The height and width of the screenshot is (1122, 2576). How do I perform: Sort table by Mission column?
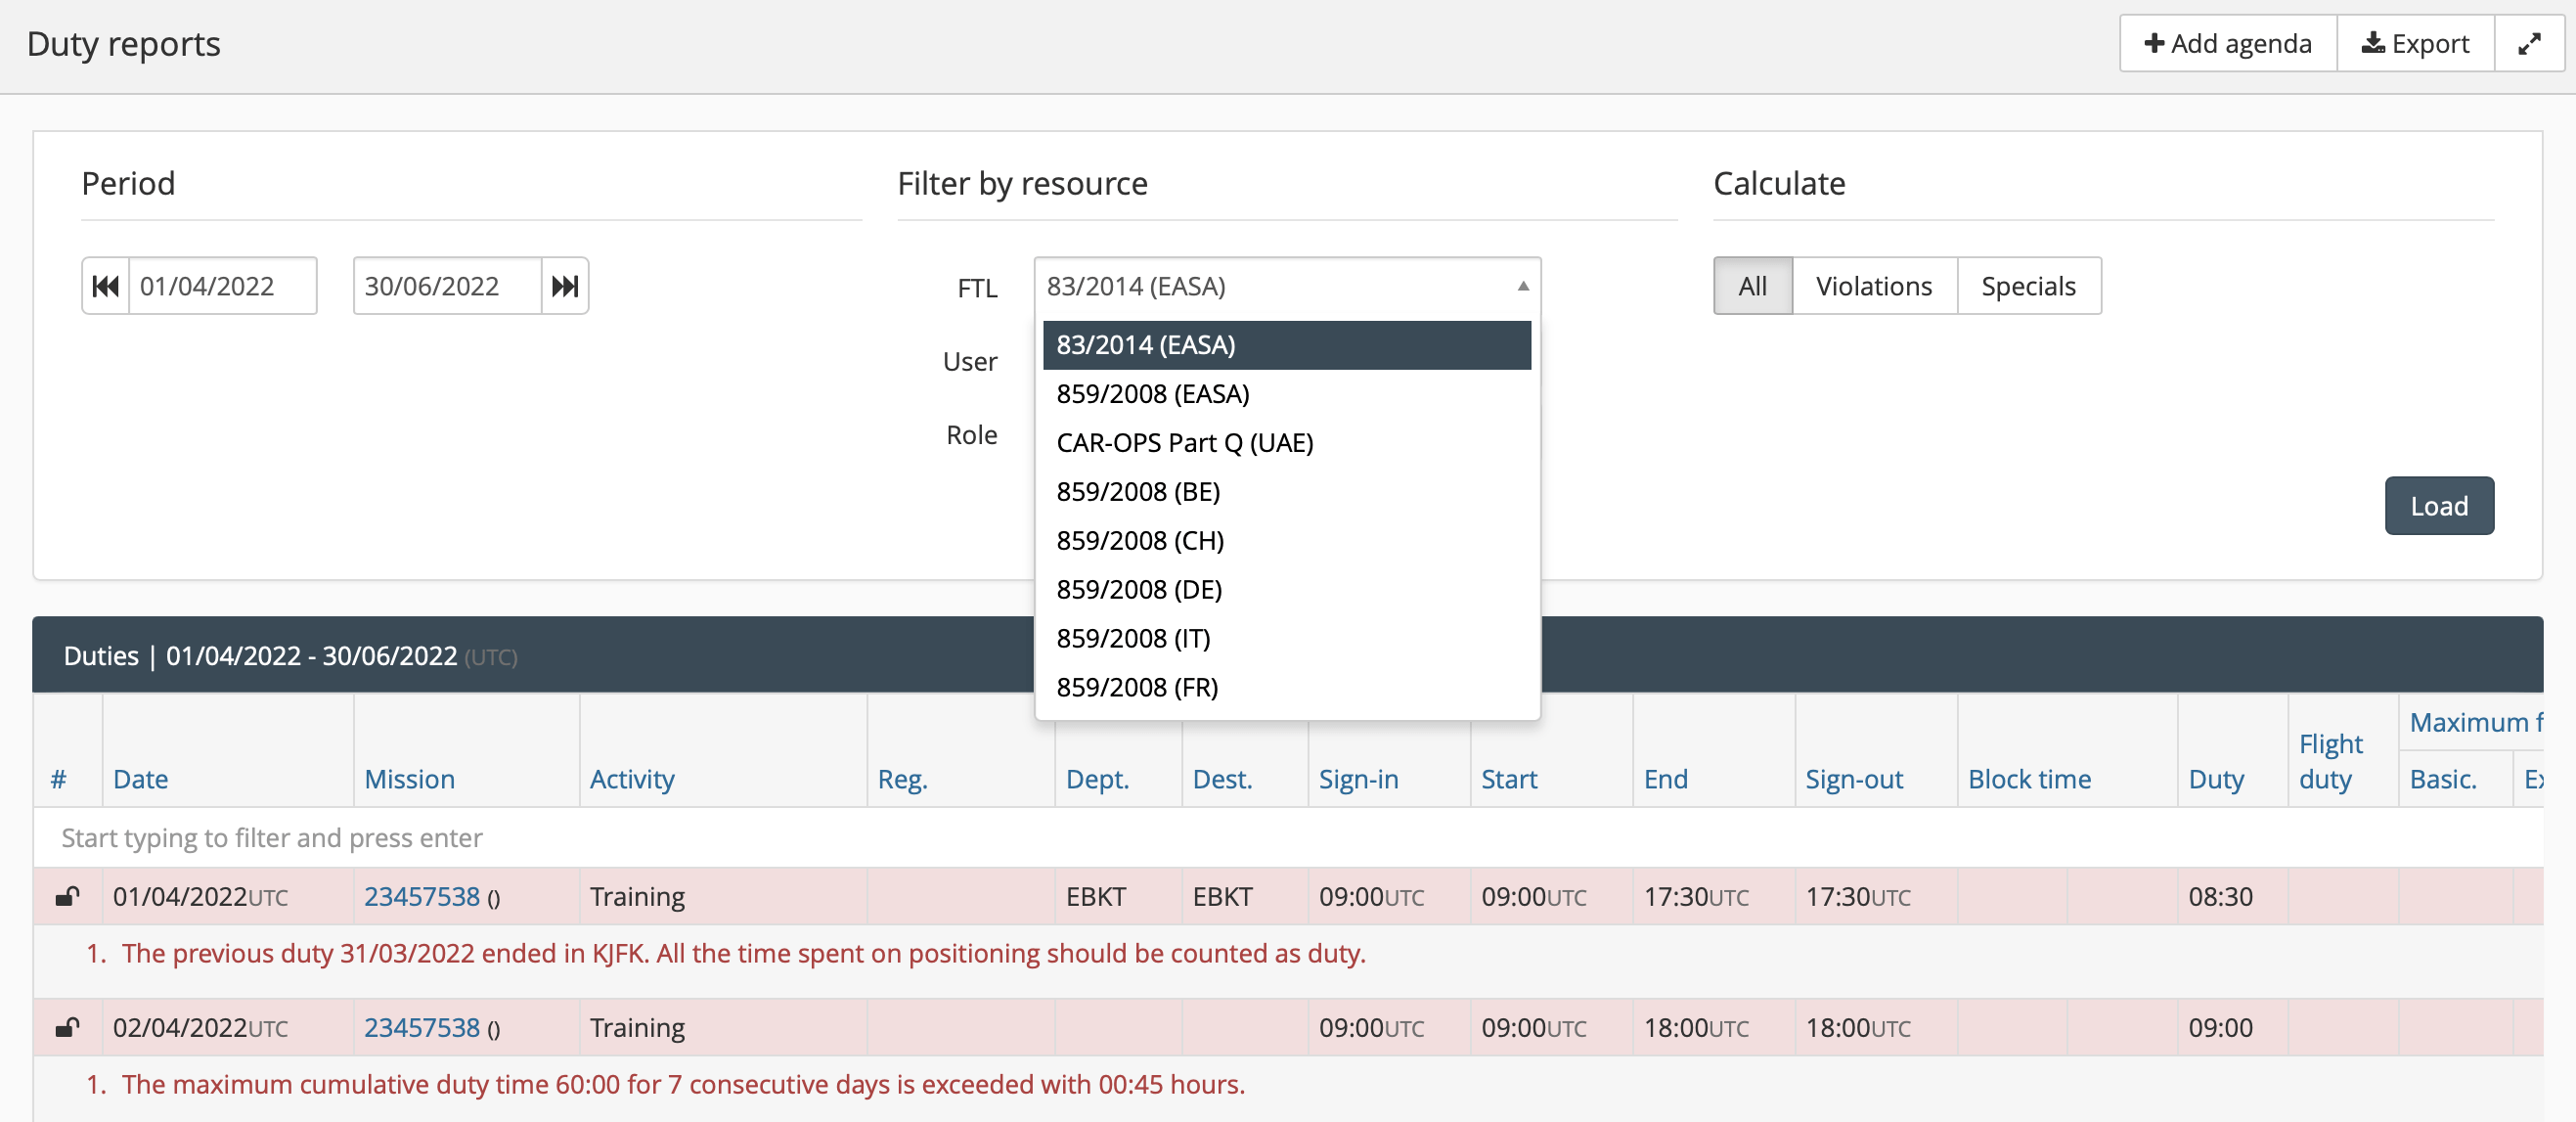(x=409, y=779)
